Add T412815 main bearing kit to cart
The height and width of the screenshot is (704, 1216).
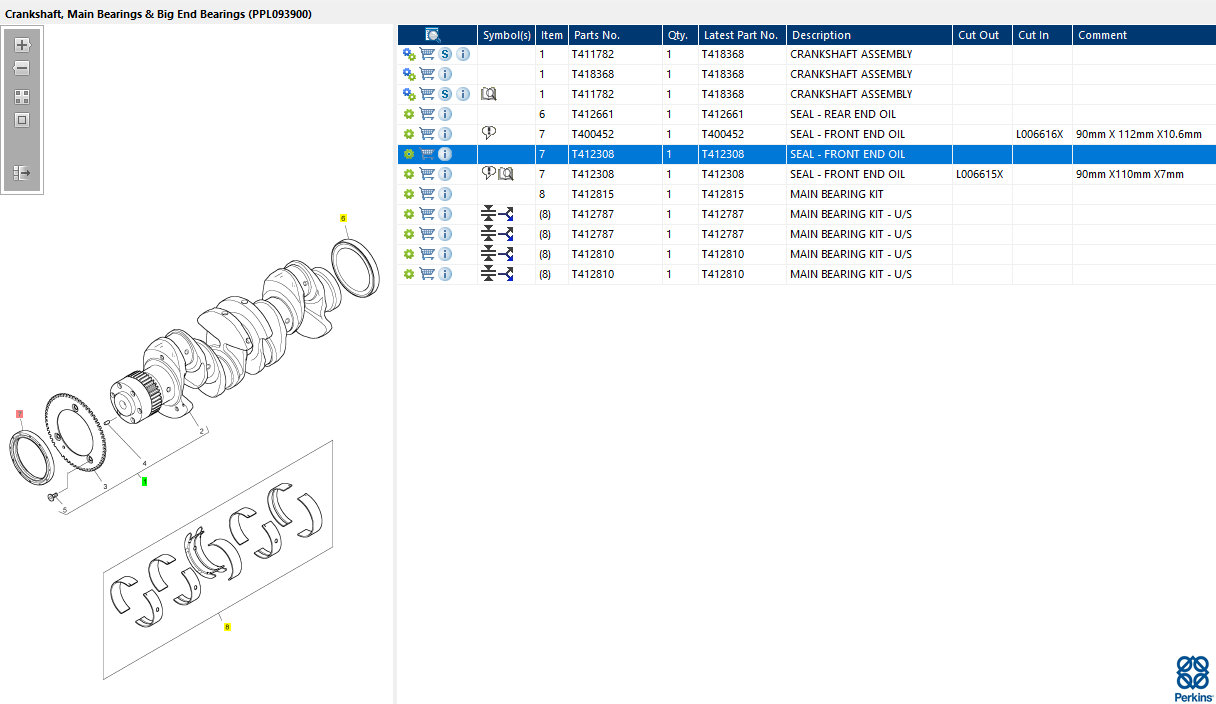pyautogui.click(x=427, y=194)
